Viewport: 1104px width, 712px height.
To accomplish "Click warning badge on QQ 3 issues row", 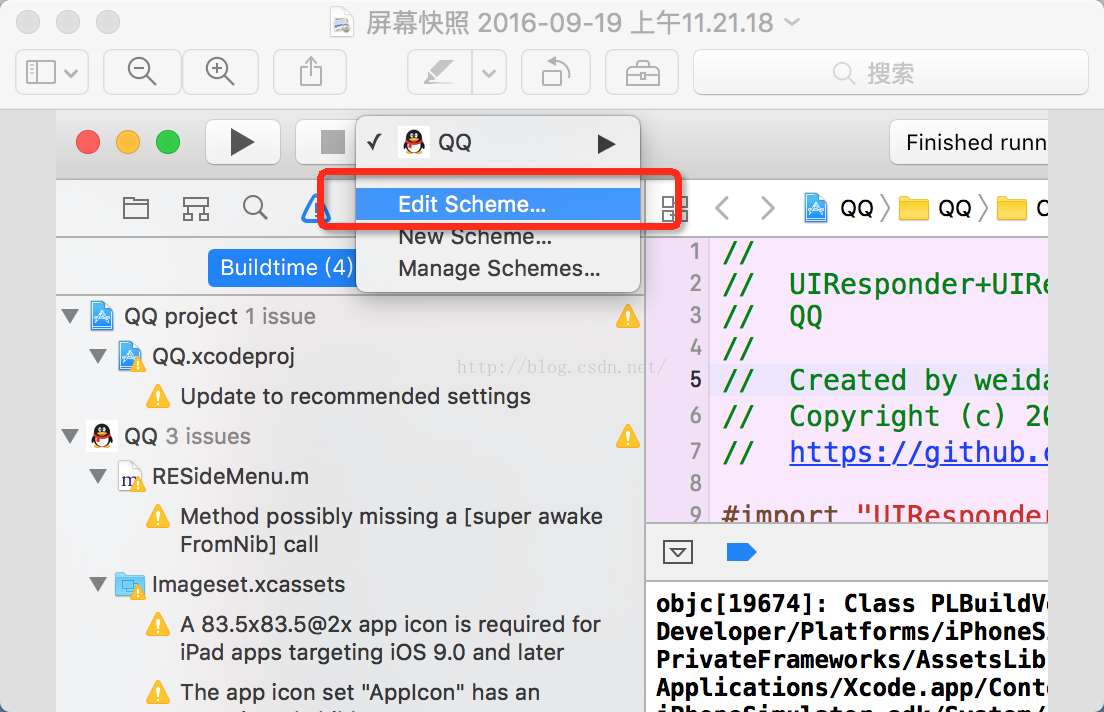I will (x=627, y=437).
